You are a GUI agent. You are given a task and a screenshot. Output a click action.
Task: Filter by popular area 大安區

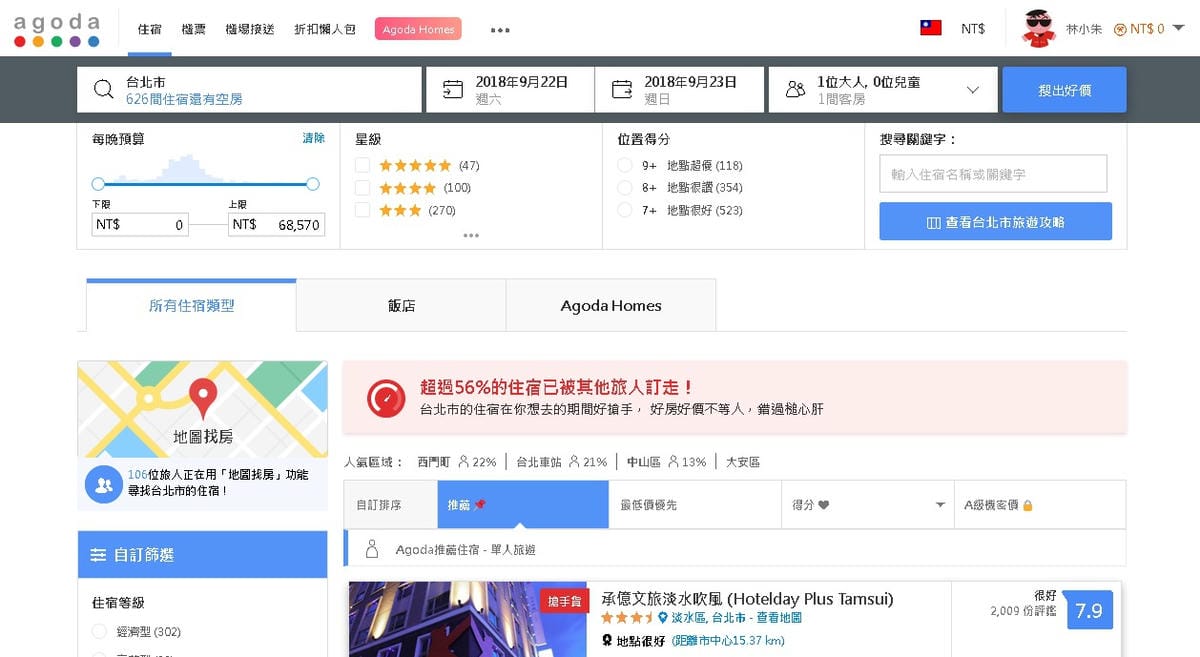point(743,462)
